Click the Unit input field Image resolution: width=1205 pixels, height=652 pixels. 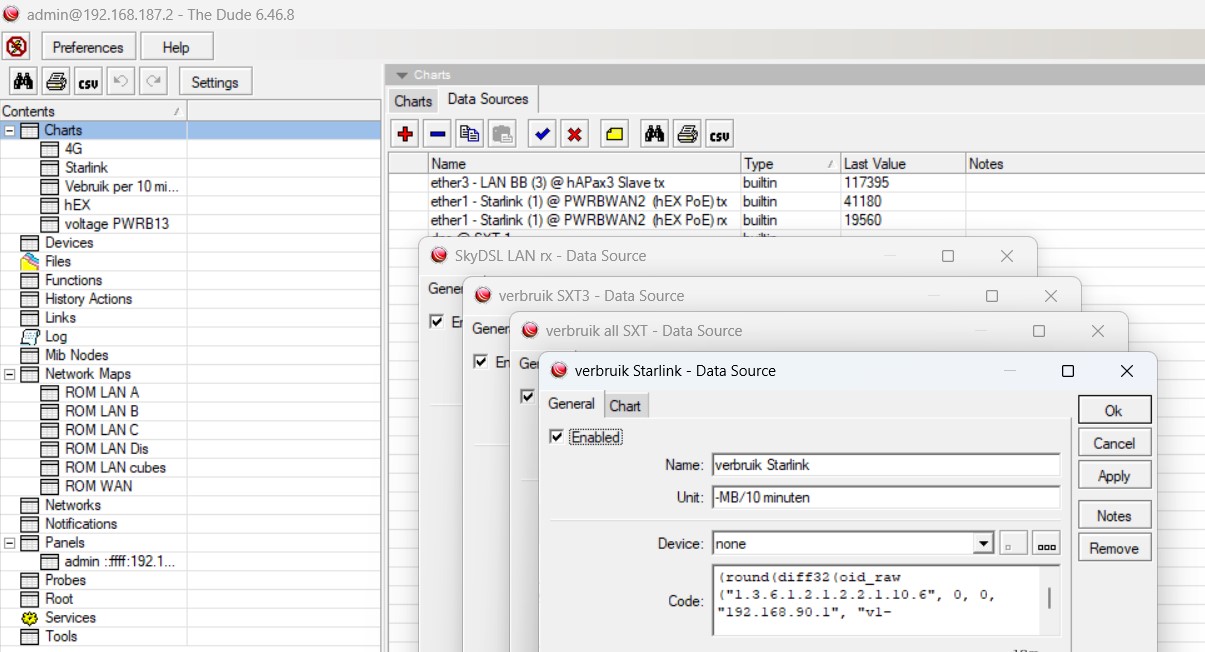[885, 497]
